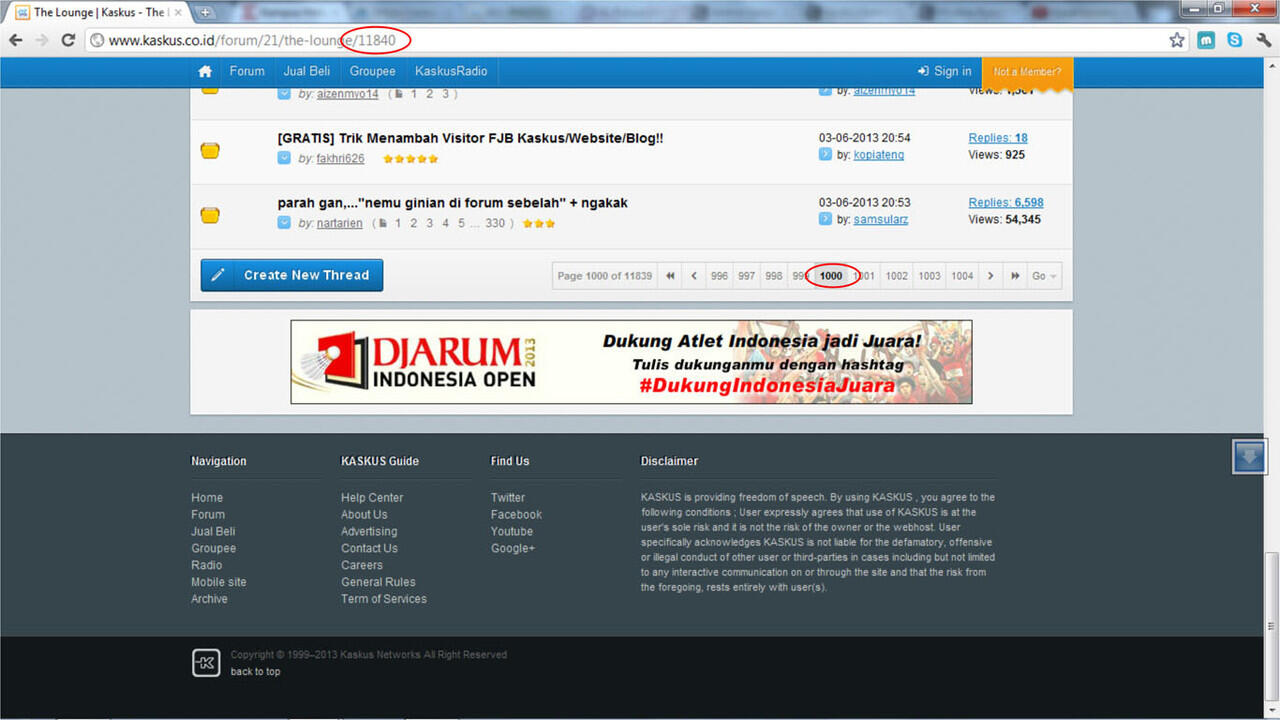Go to the Kaskus home icon

[x=205, y=72]
